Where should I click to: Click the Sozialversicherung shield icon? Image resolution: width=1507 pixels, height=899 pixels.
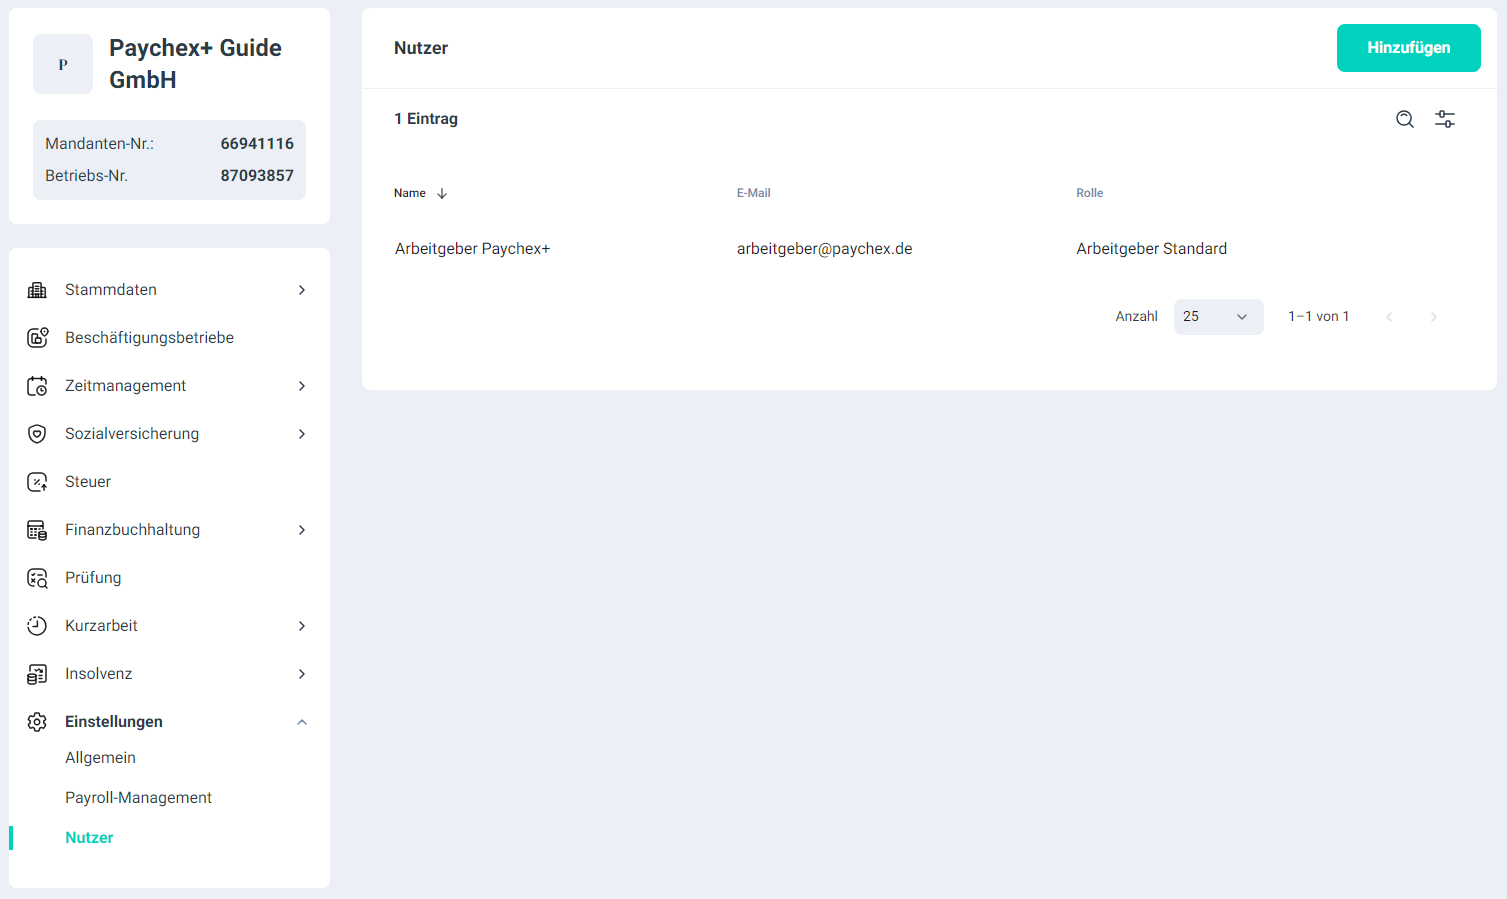37,434
